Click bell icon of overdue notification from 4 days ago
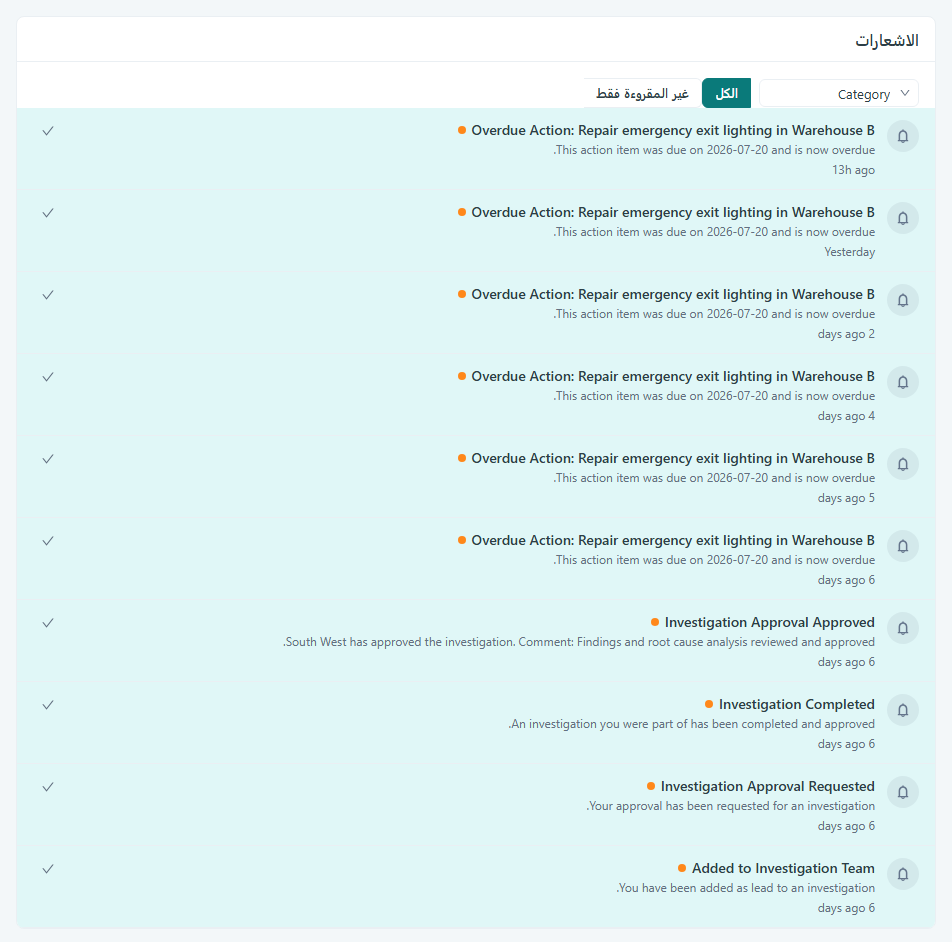The height and width of the screenshot is (942, 952). click(x=903, y=382)
